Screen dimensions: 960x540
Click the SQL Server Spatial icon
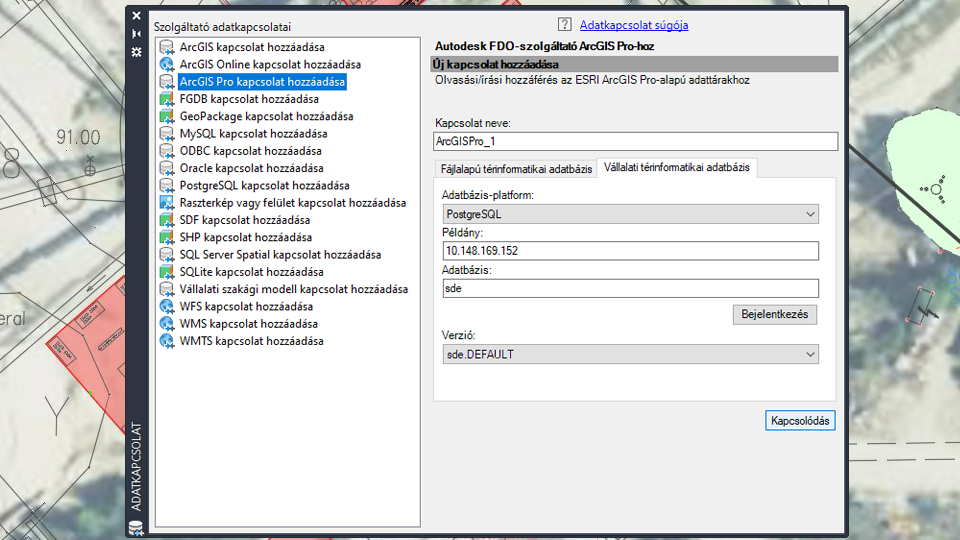[167, 255]
